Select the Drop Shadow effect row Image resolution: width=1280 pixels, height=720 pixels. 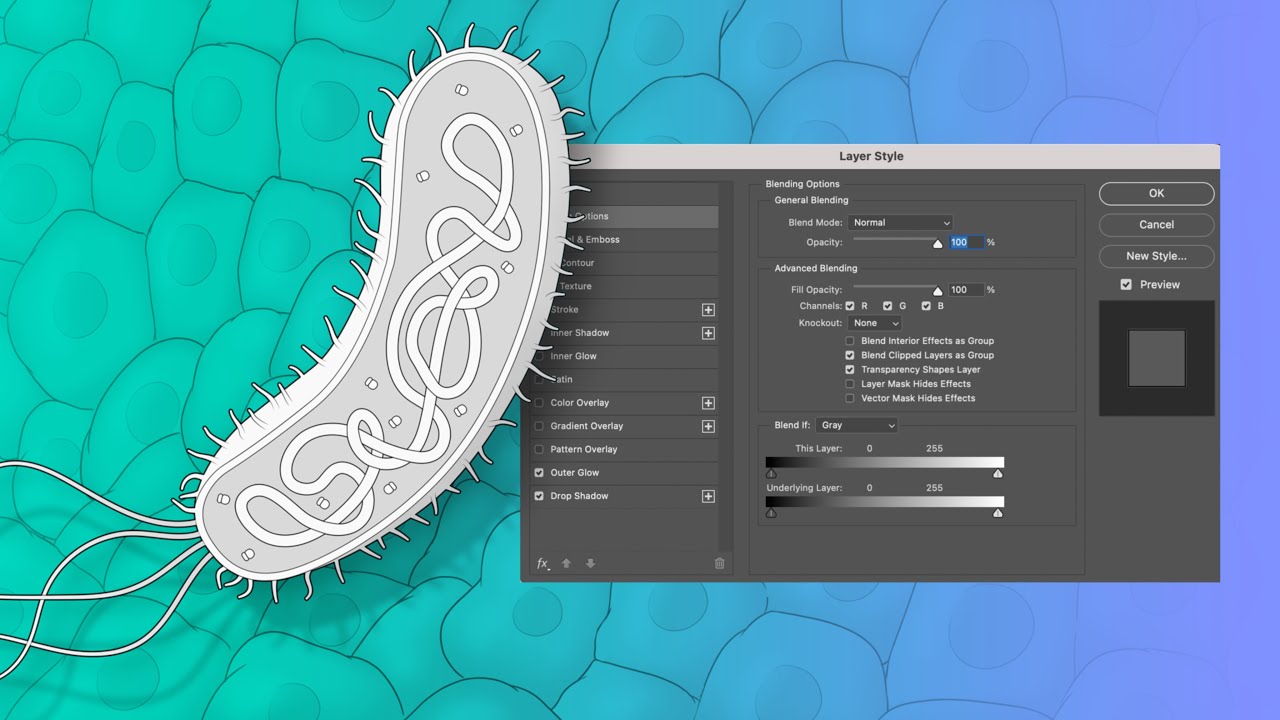point(625,496)
